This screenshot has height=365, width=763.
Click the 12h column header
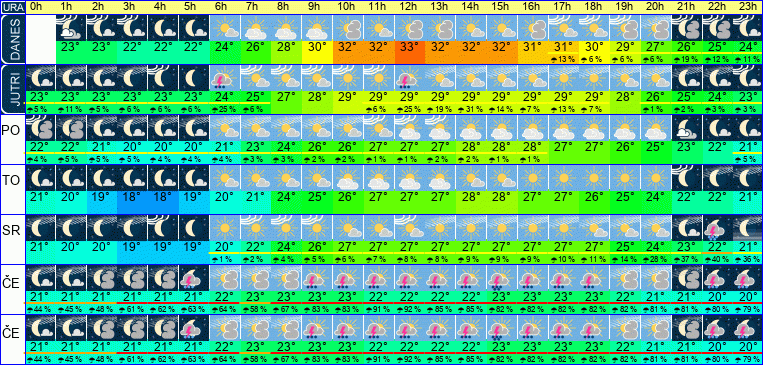tap(409, 7)
